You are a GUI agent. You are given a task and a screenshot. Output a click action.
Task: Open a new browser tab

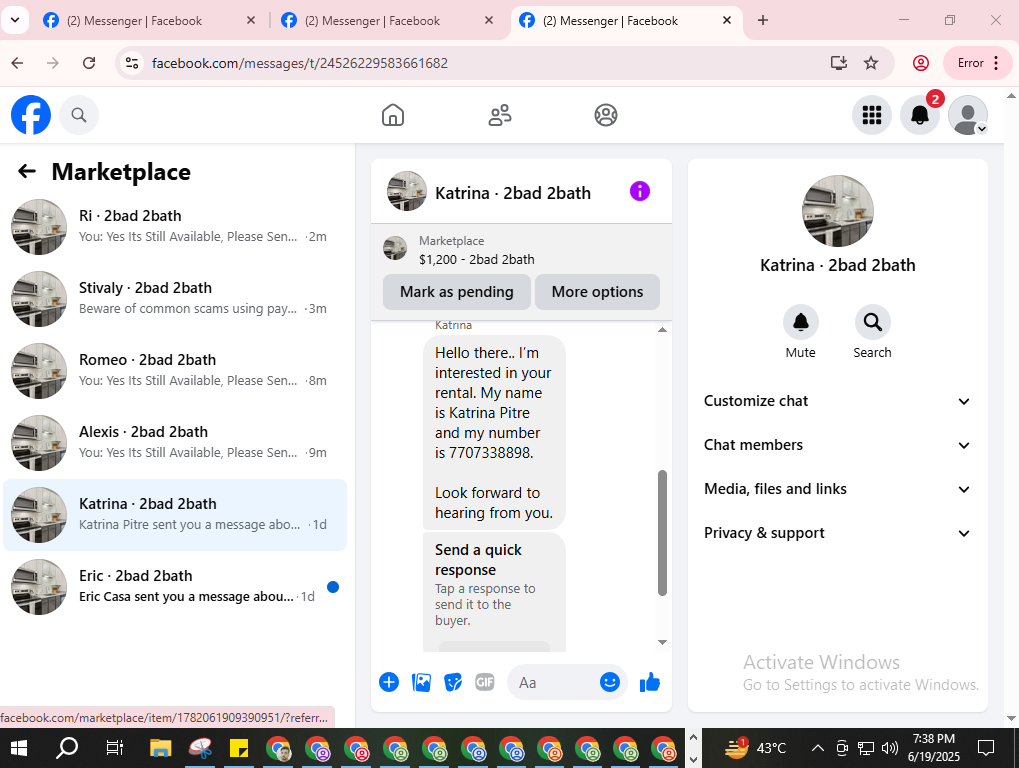pos(763,20)
